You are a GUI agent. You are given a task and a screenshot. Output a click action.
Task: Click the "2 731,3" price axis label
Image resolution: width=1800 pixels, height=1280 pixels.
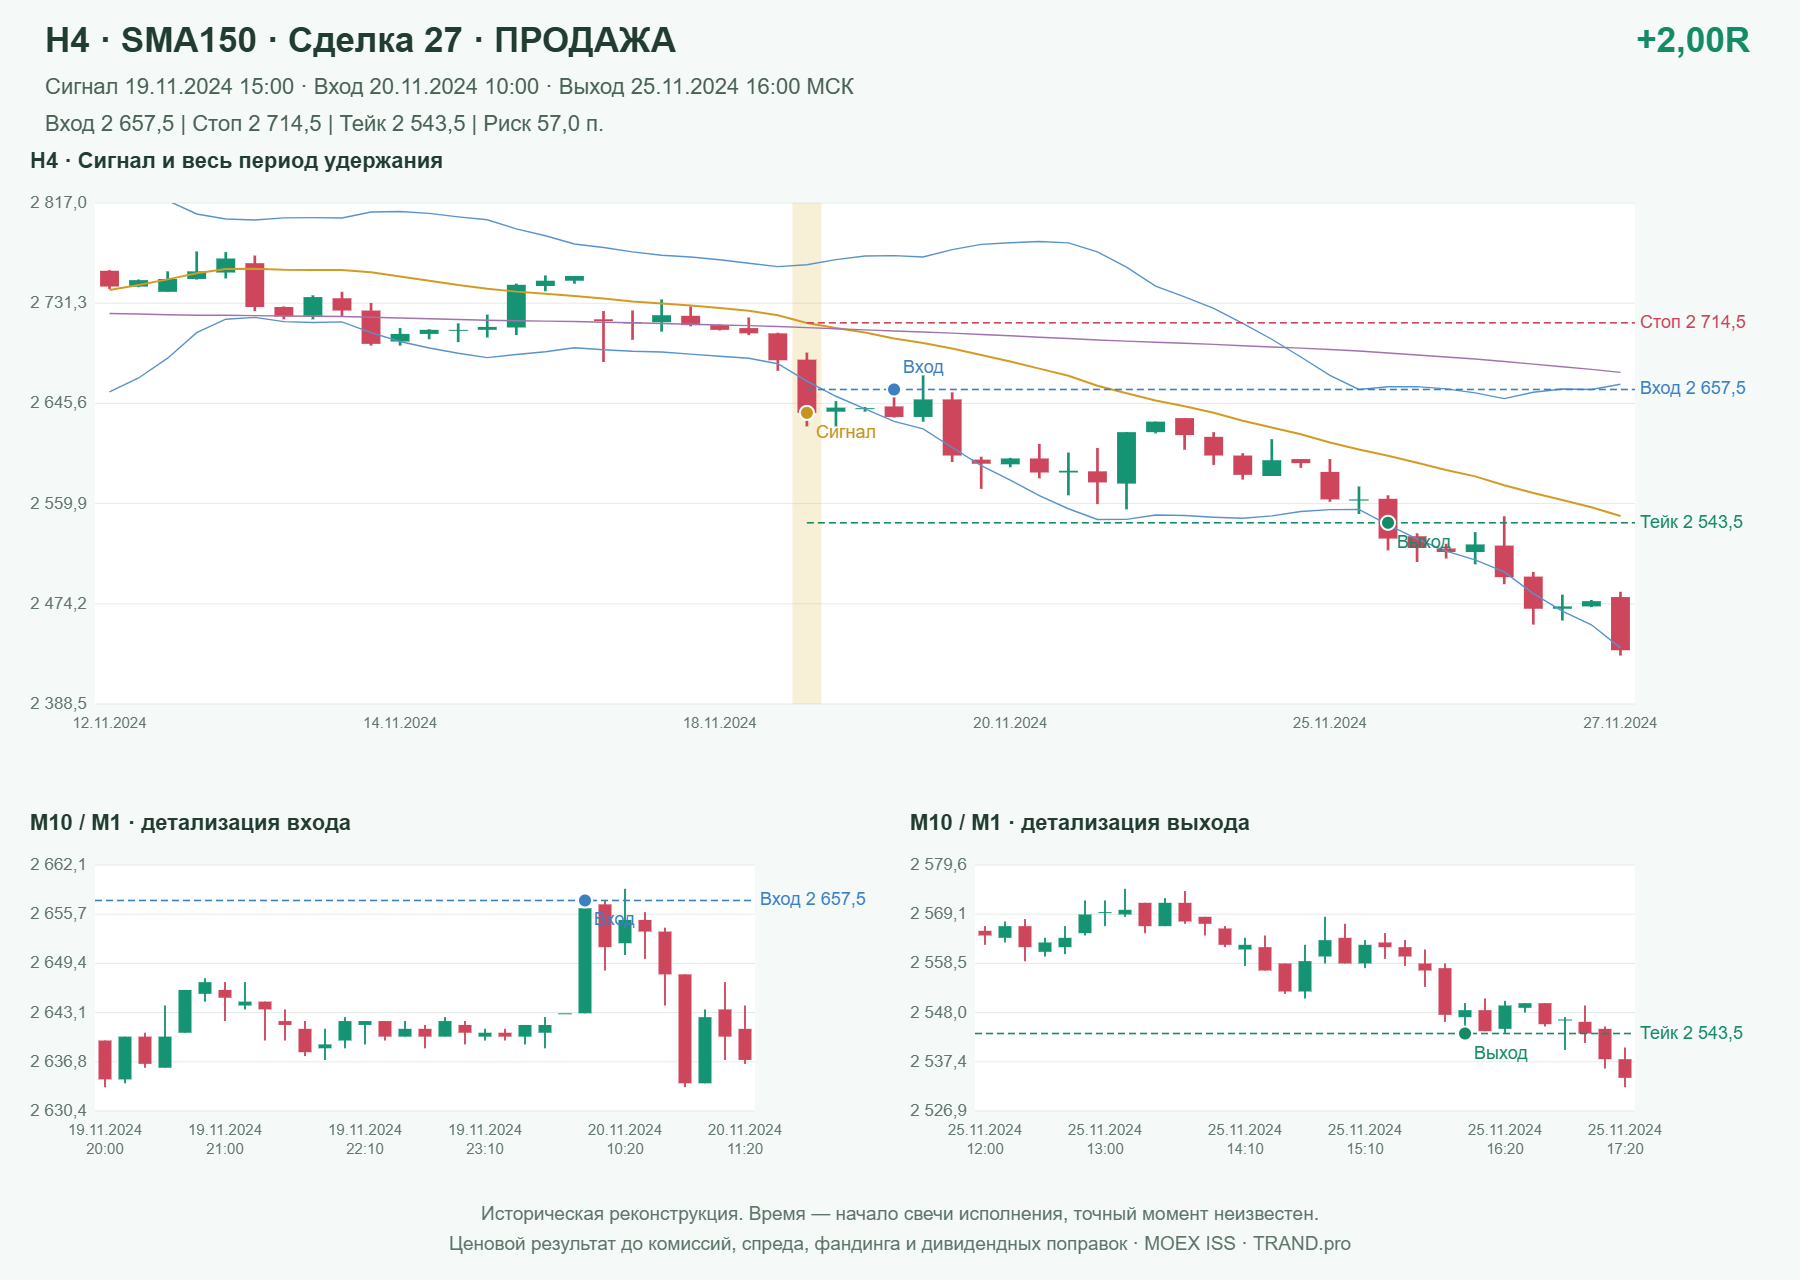click(58, 303)
